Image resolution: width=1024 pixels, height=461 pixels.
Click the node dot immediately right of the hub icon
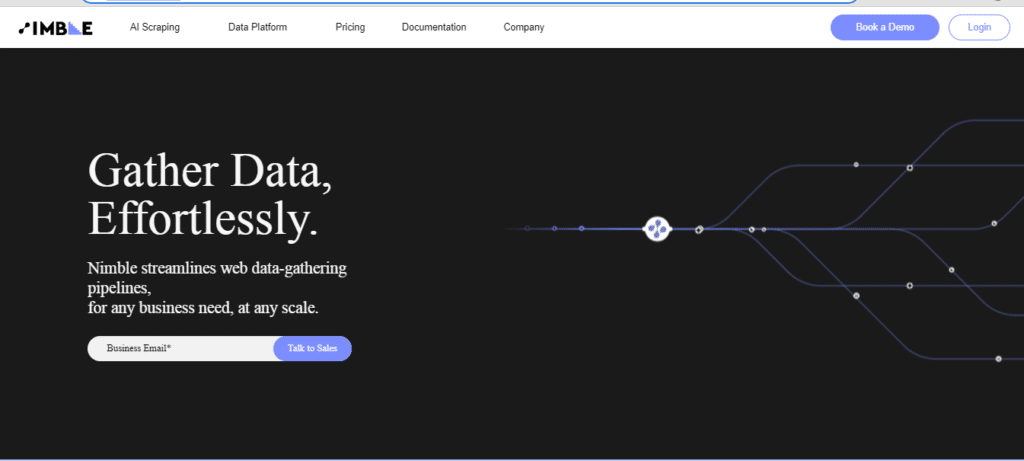click(699, 229)
